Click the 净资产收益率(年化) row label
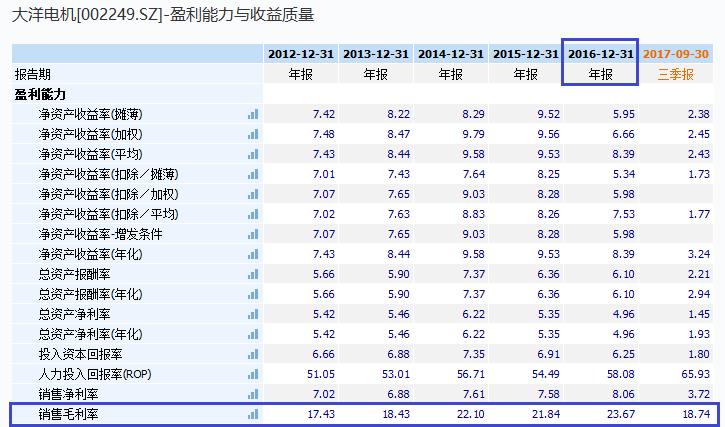 coord(91,254)
